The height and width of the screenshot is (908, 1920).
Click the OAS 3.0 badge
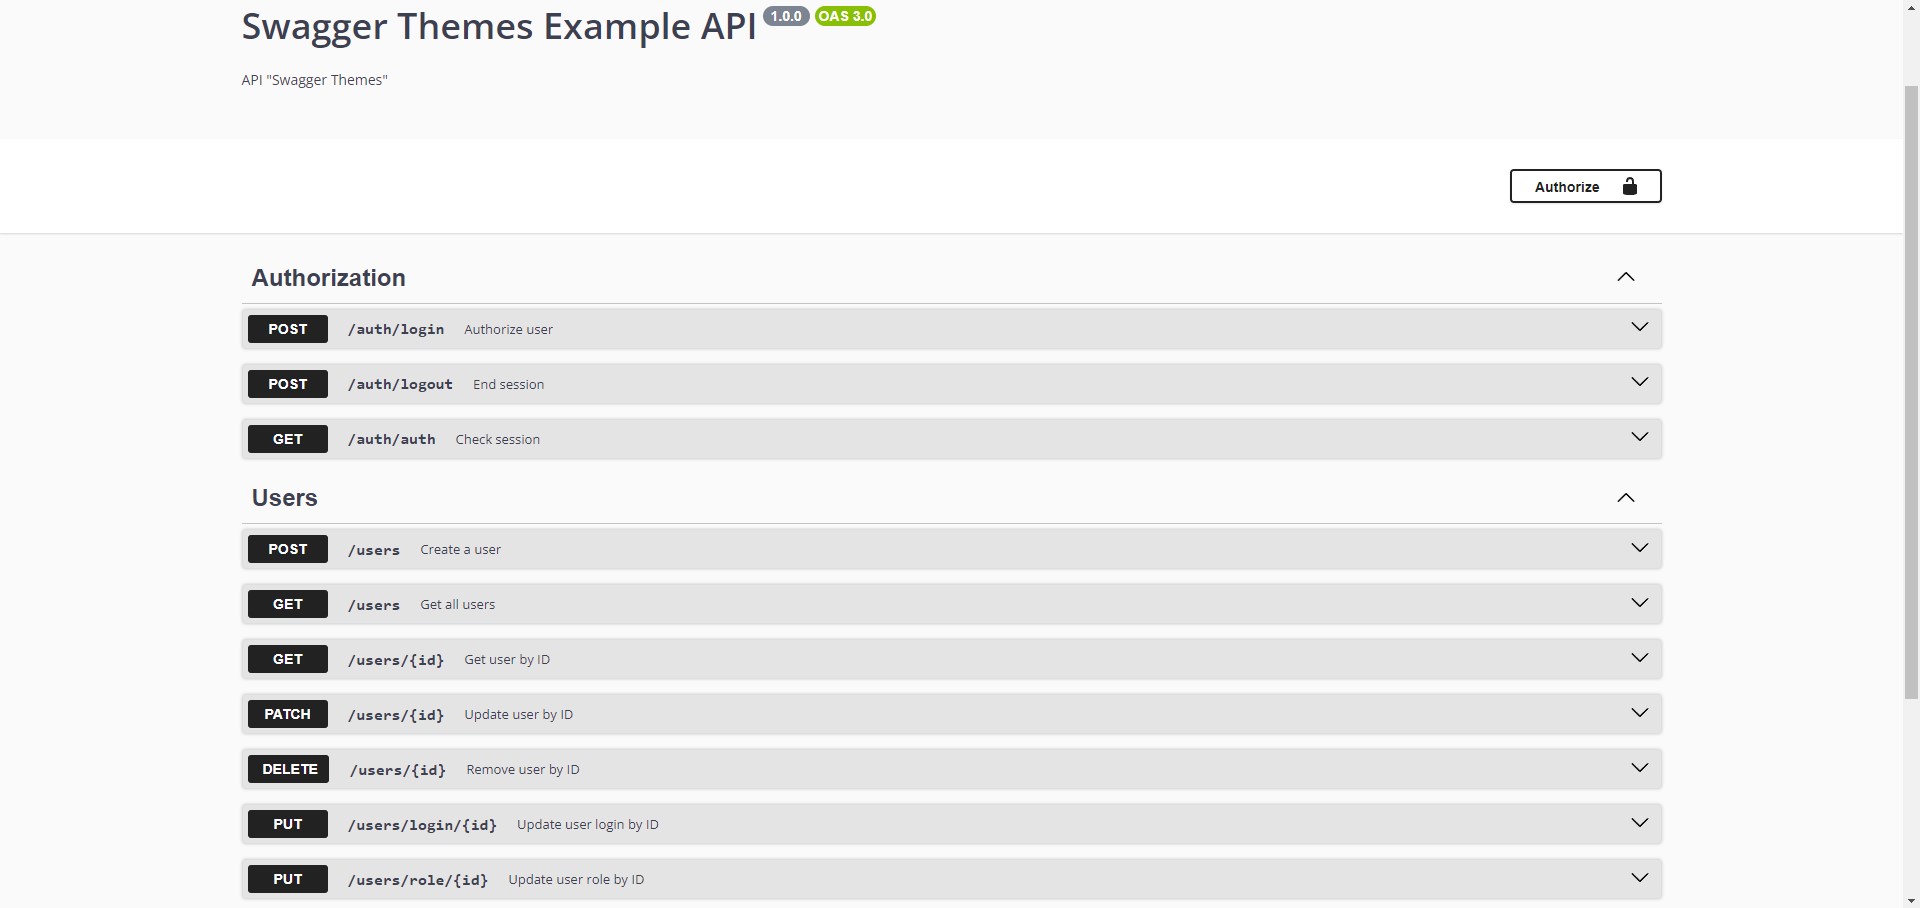(845, 16)
